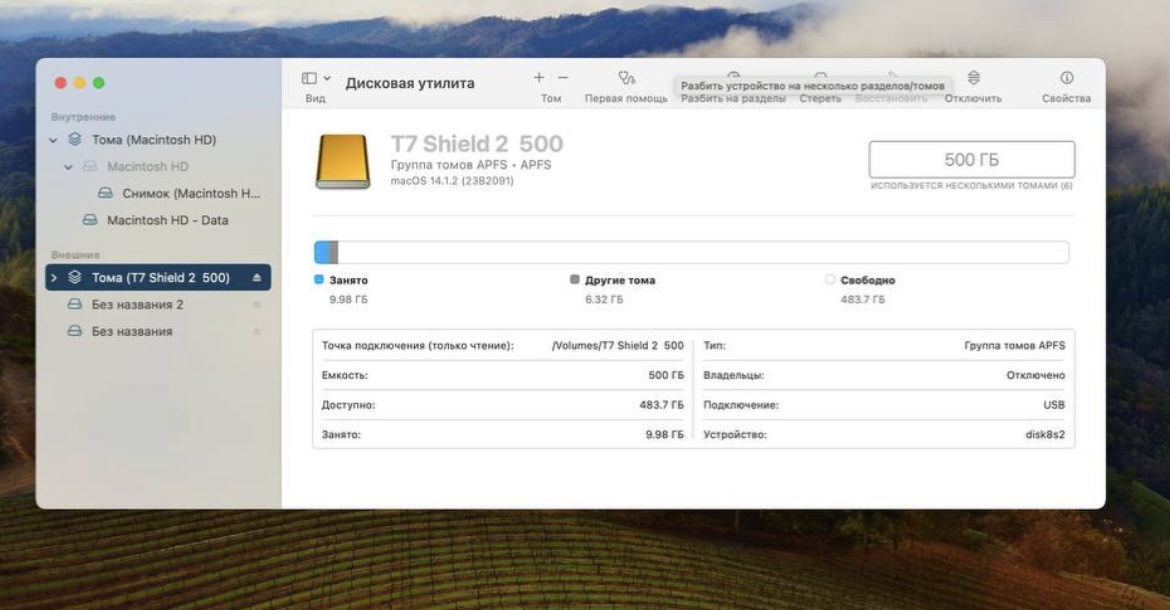Click the white Свободно legend swatch
Screen dimensions: 1170x610
click(x=830, y=280)
